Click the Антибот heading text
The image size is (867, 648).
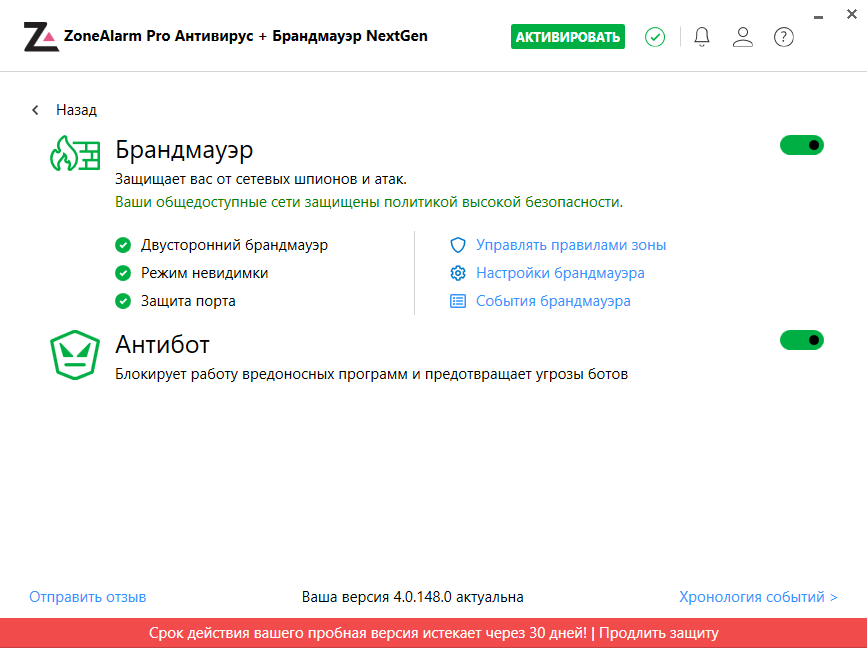(x=163, y=344)
